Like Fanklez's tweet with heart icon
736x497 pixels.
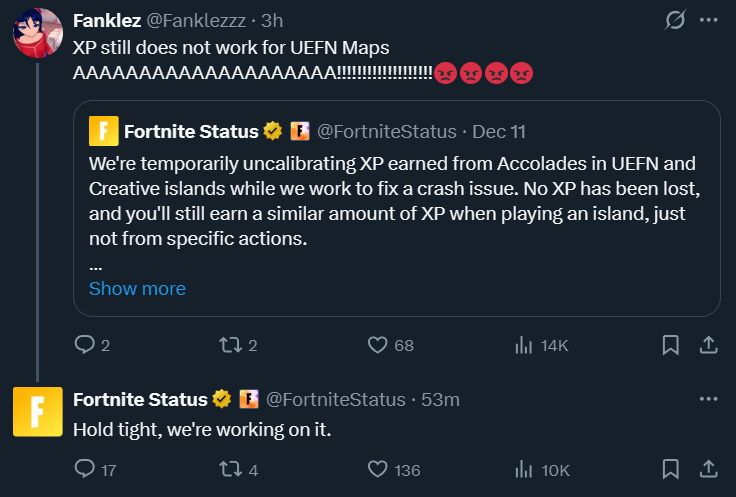[377, 345]
